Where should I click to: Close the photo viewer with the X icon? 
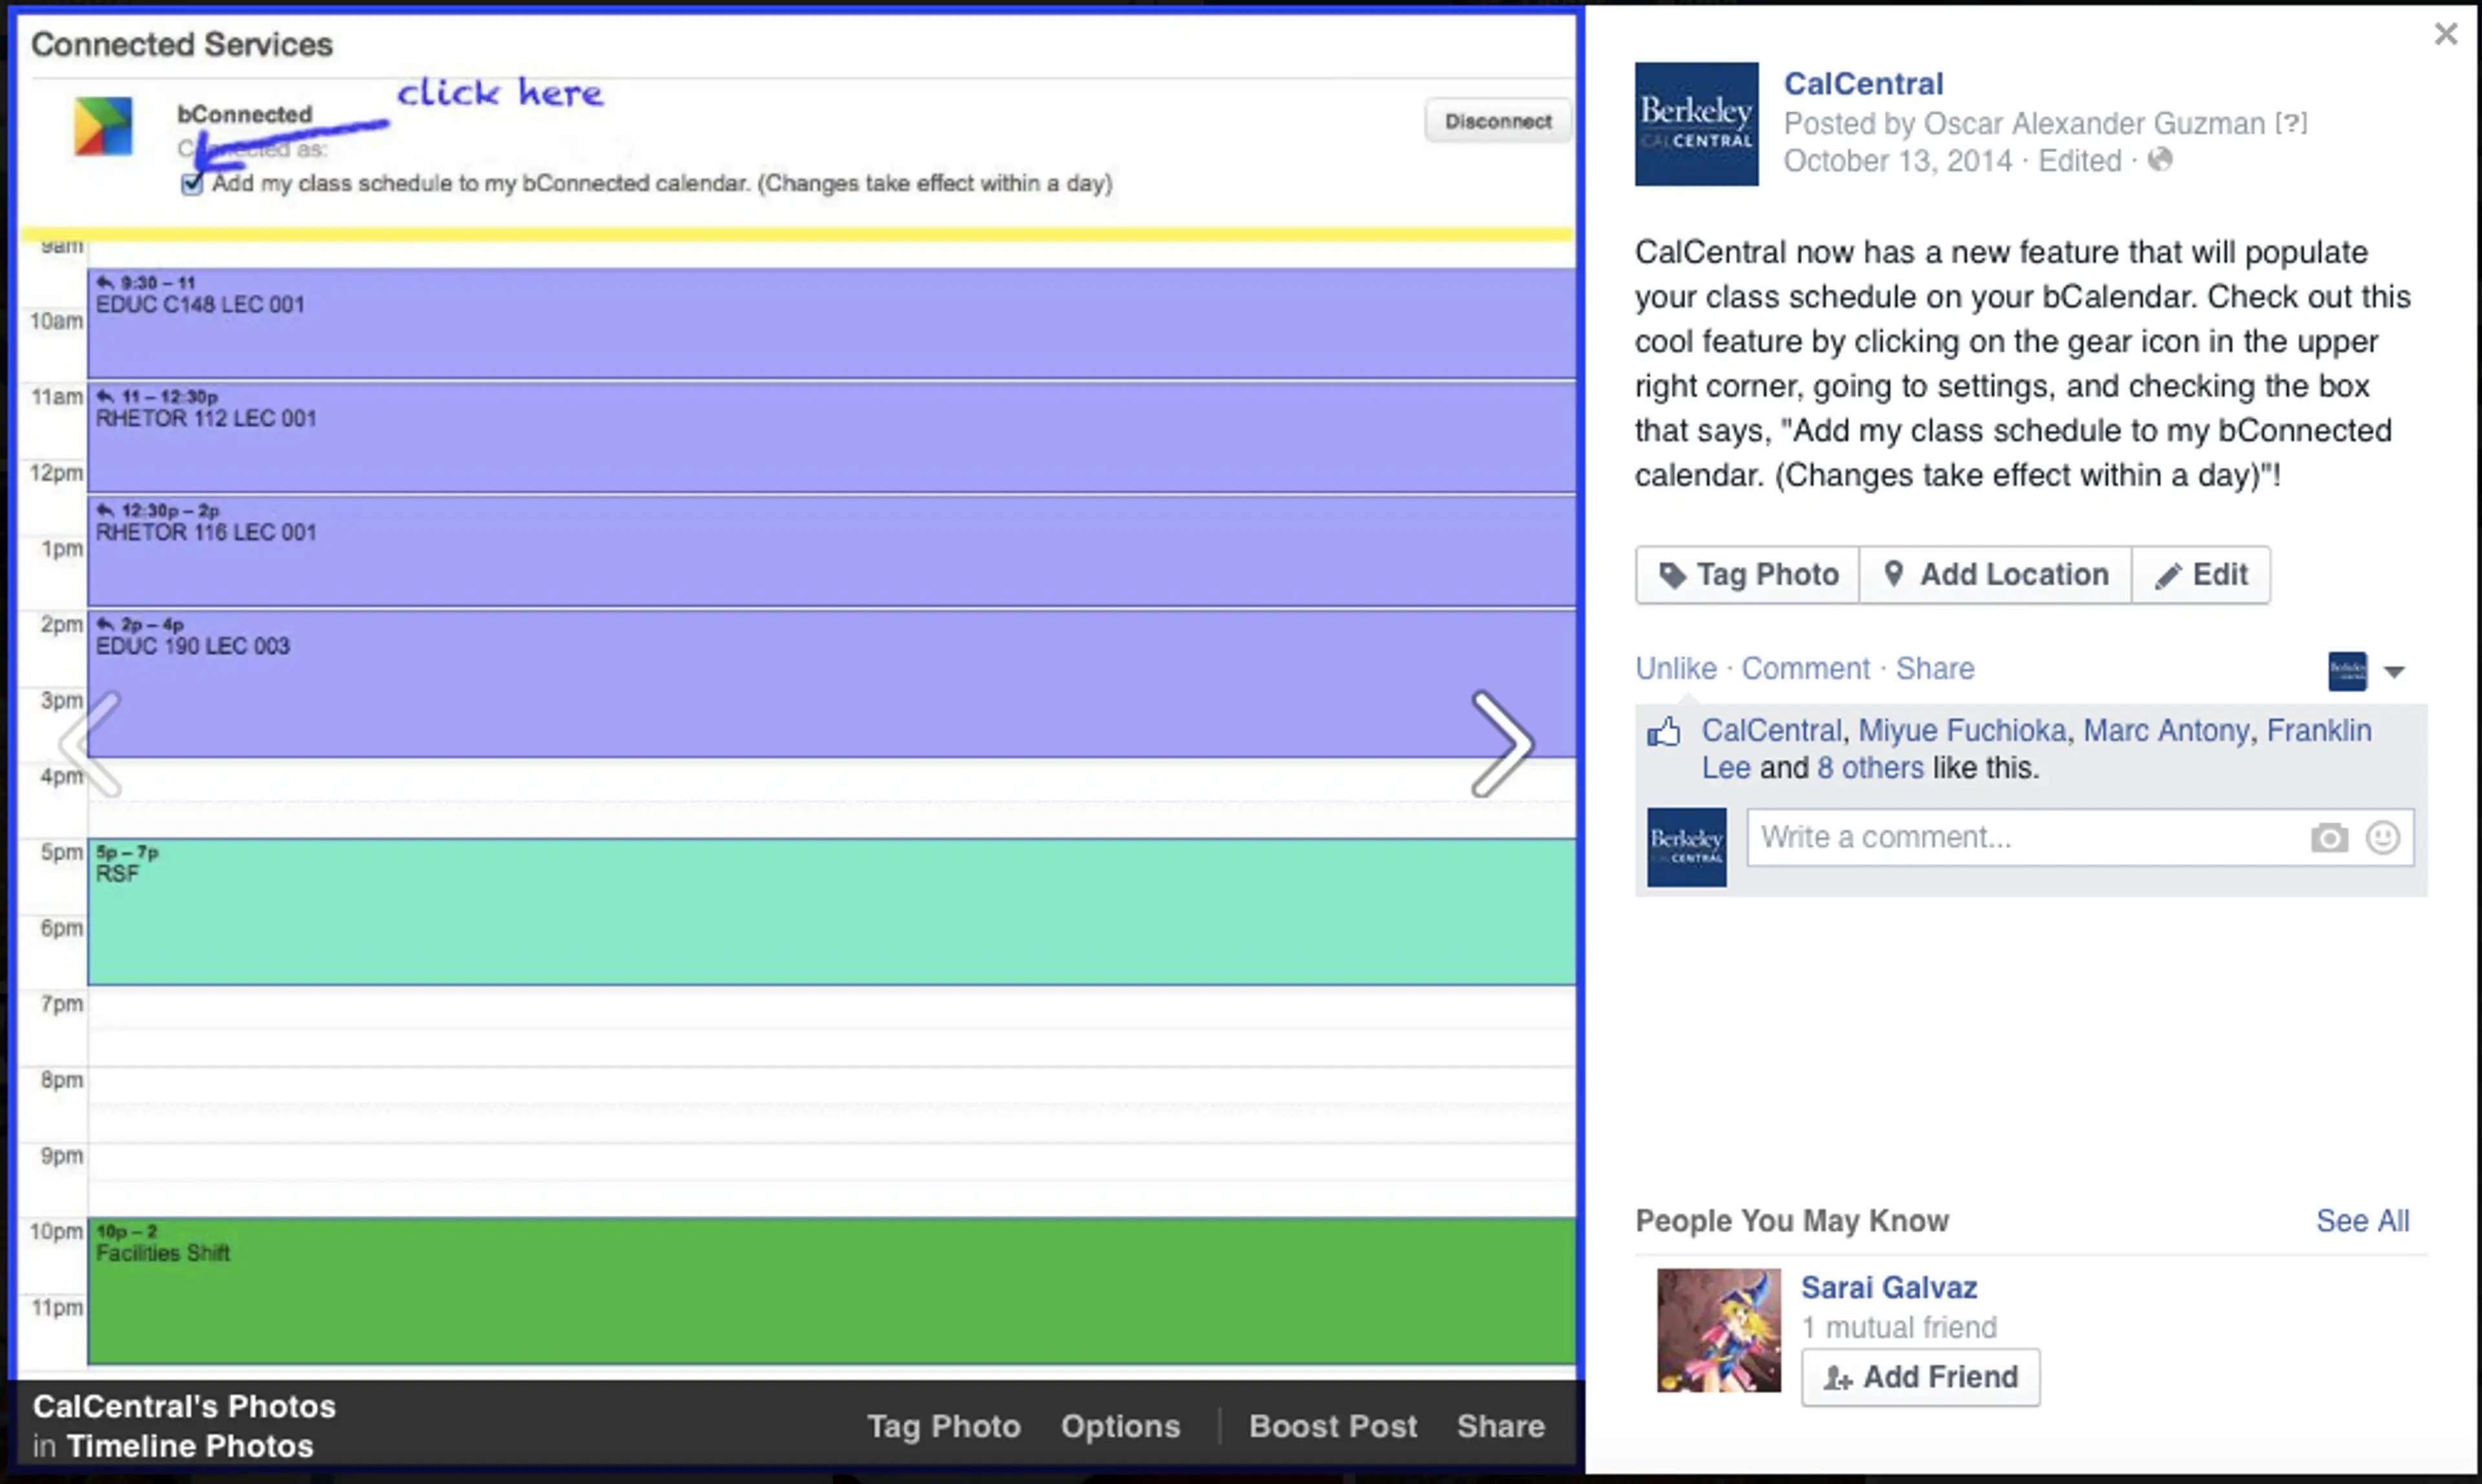(2445, 34)
